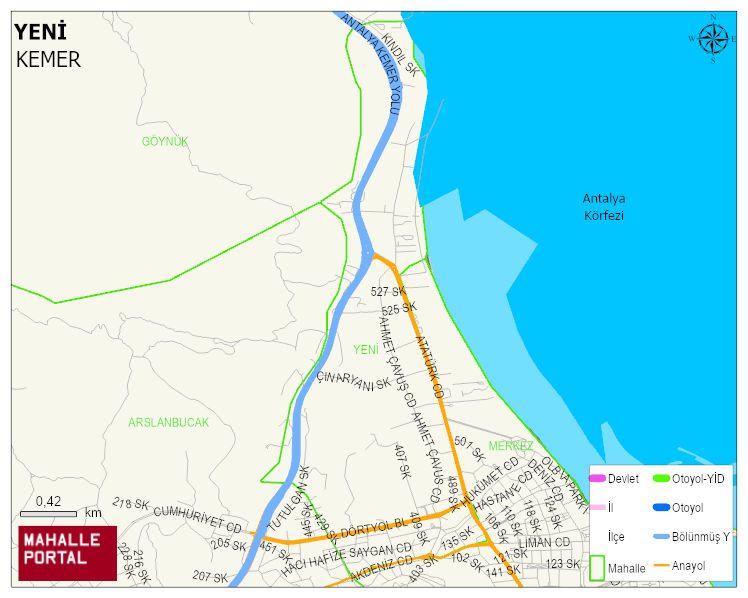Click the ÇINARYANI SK street label
Screen dimensions: 748x598
click(x=353, y=381)
